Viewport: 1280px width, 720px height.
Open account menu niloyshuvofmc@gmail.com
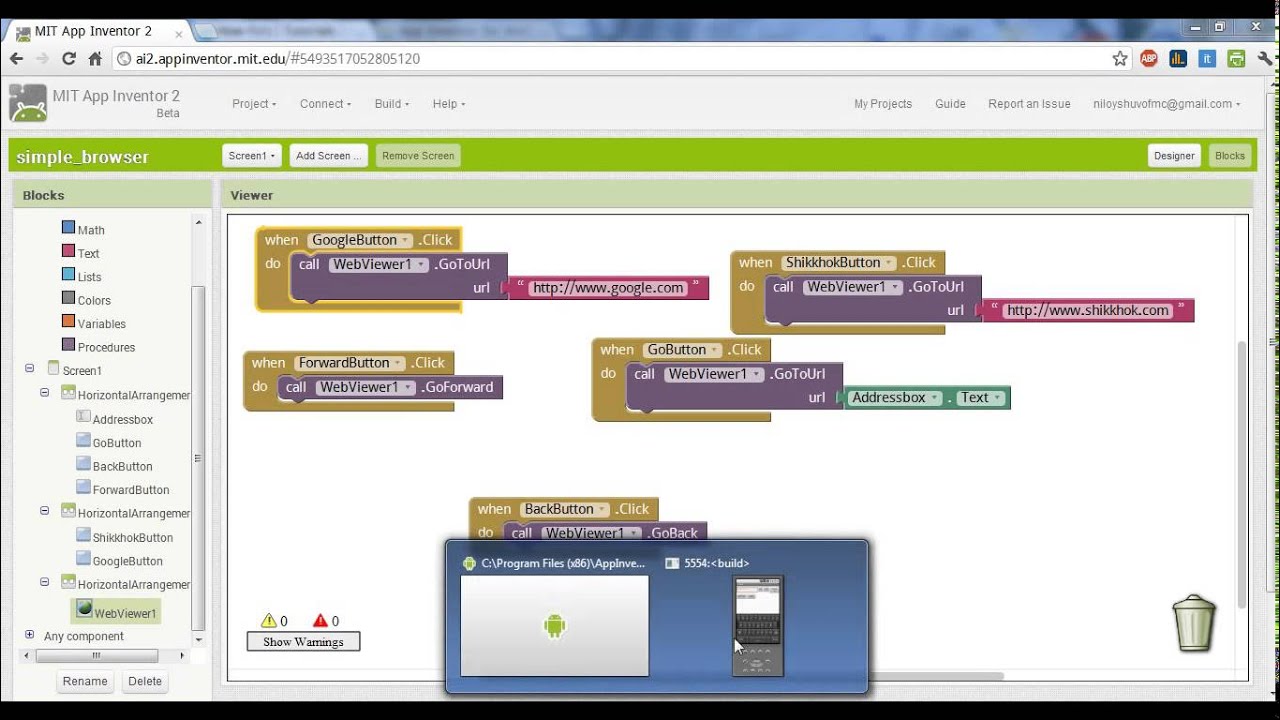pos(1166,104)
